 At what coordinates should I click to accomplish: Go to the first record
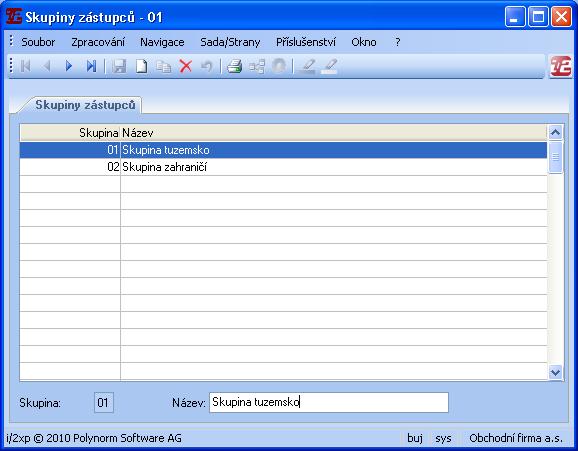pos(25,66)
